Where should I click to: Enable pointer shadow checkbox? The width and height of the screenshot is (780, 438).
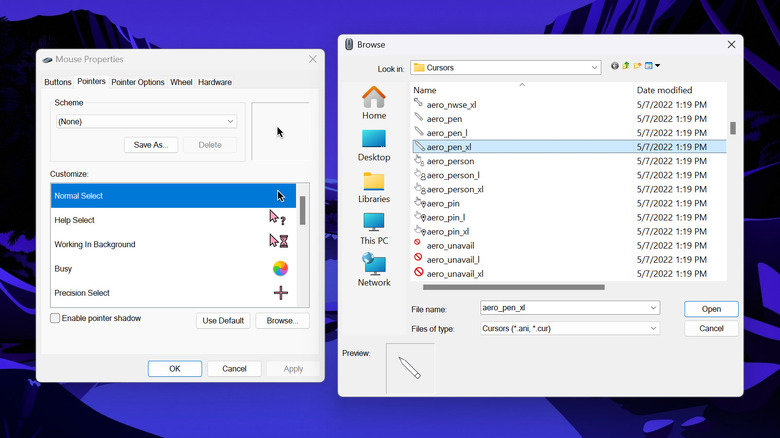coord(56,318)
